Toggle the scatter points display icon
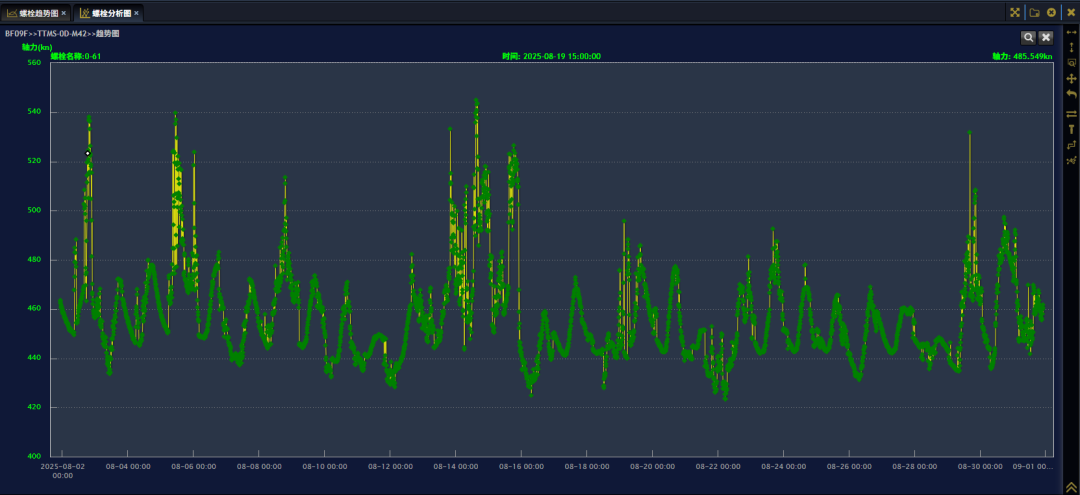Image resolution: width=1080 pixels, height=495 pixels. coord(1071,160)
